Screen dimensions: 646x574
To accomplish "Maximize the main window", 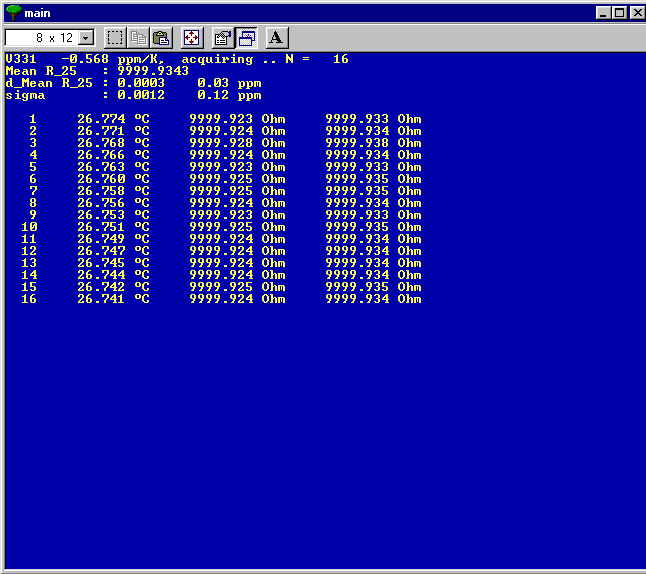I will [619, 13].
